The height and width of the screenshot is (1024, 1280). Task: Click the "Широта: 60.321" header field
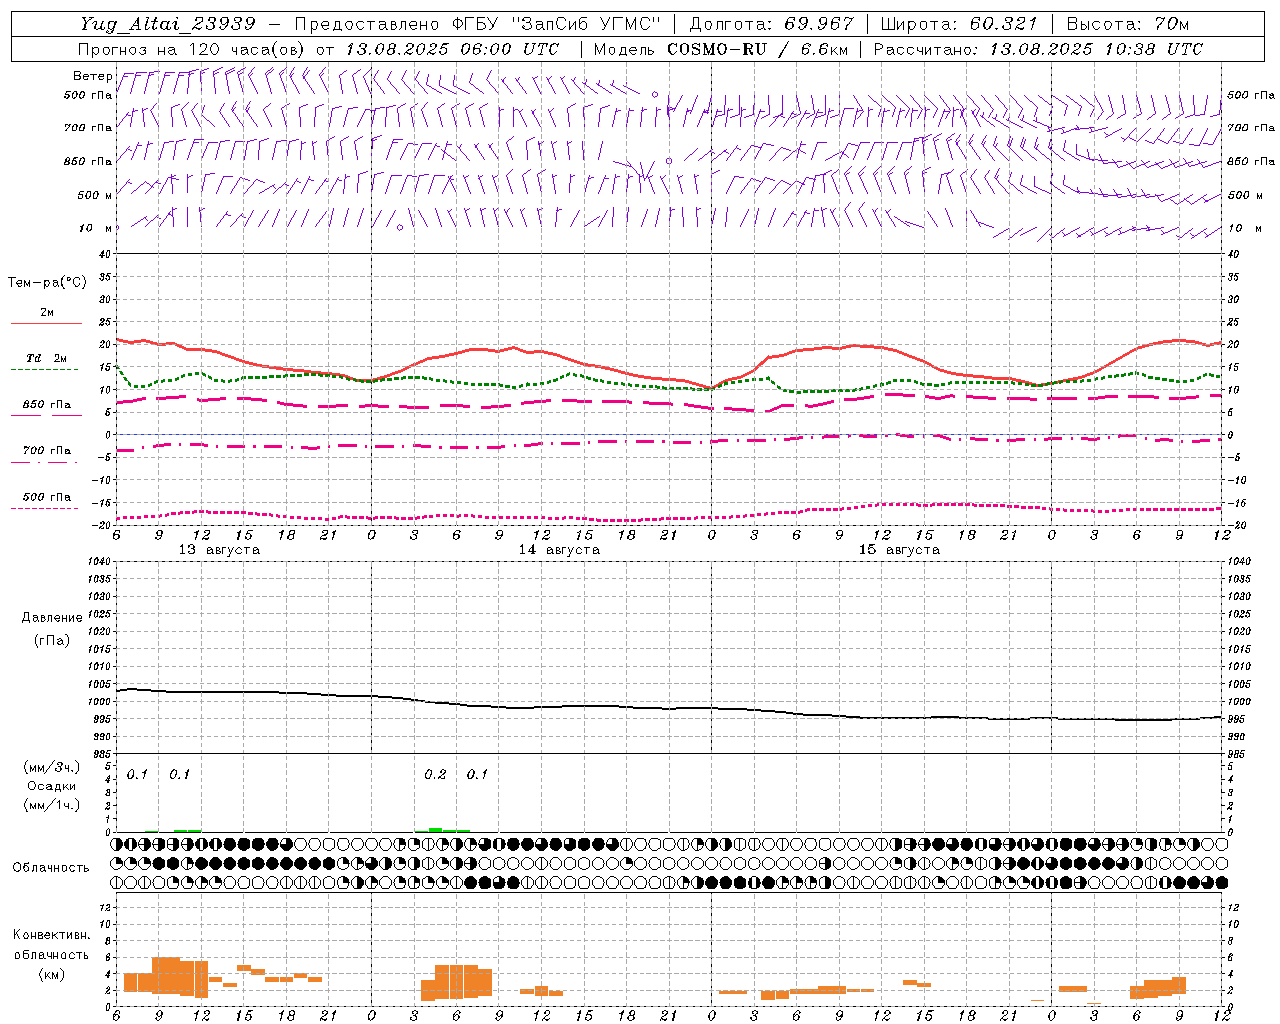tap(959, 24)
